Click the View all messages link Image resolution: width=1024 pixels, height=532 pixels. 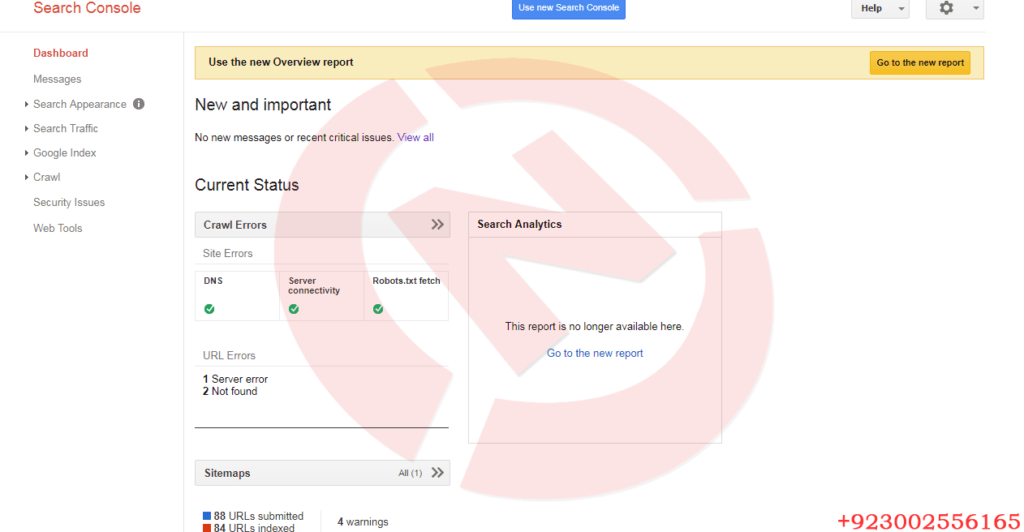[415, 137]
